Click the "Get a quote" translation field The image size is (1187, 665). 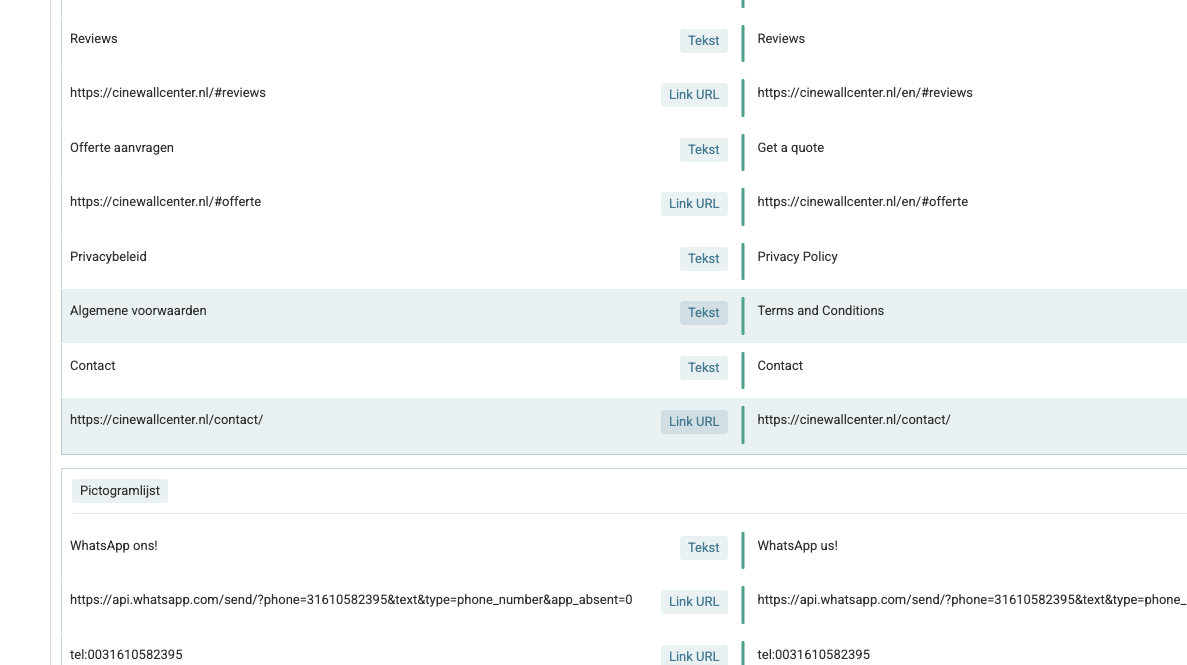coord(790,148)
